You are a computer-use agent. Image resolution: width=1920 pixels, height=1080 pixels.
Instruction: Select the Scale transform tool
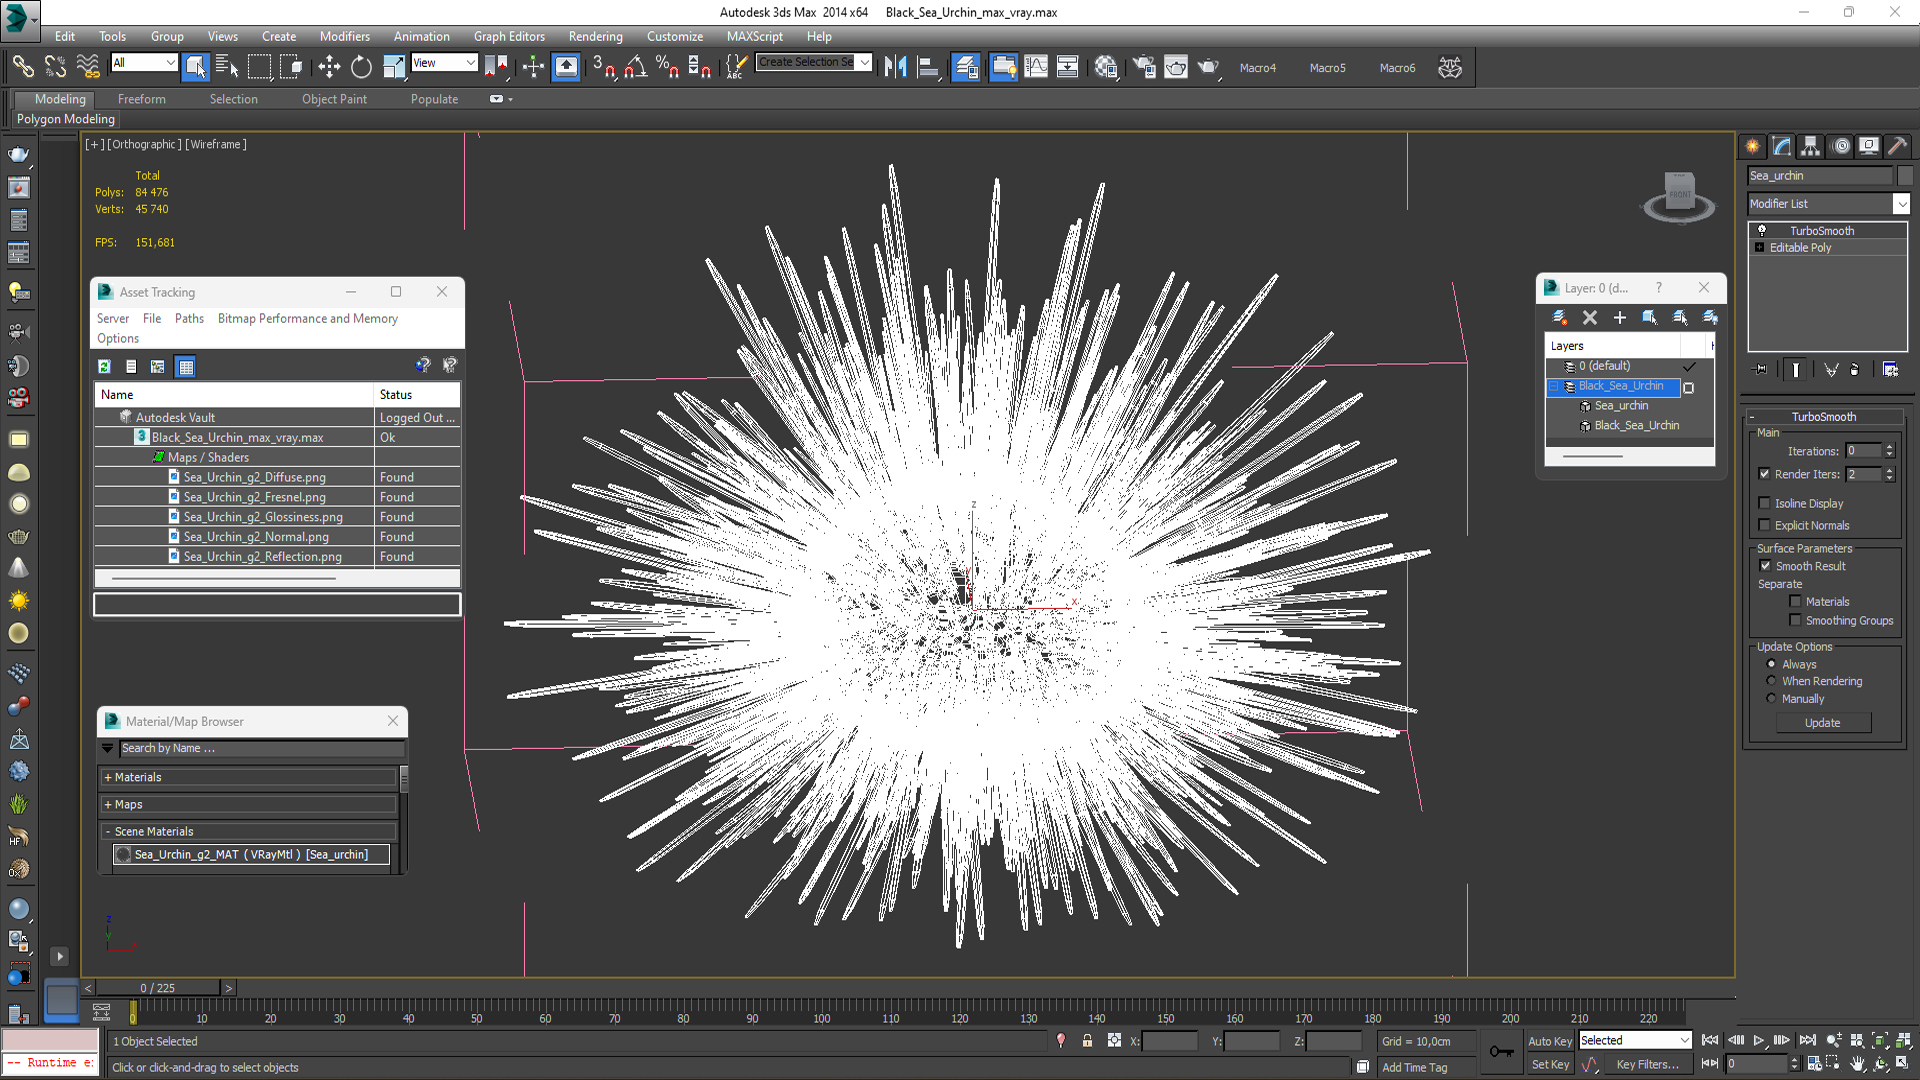(394, 67)
